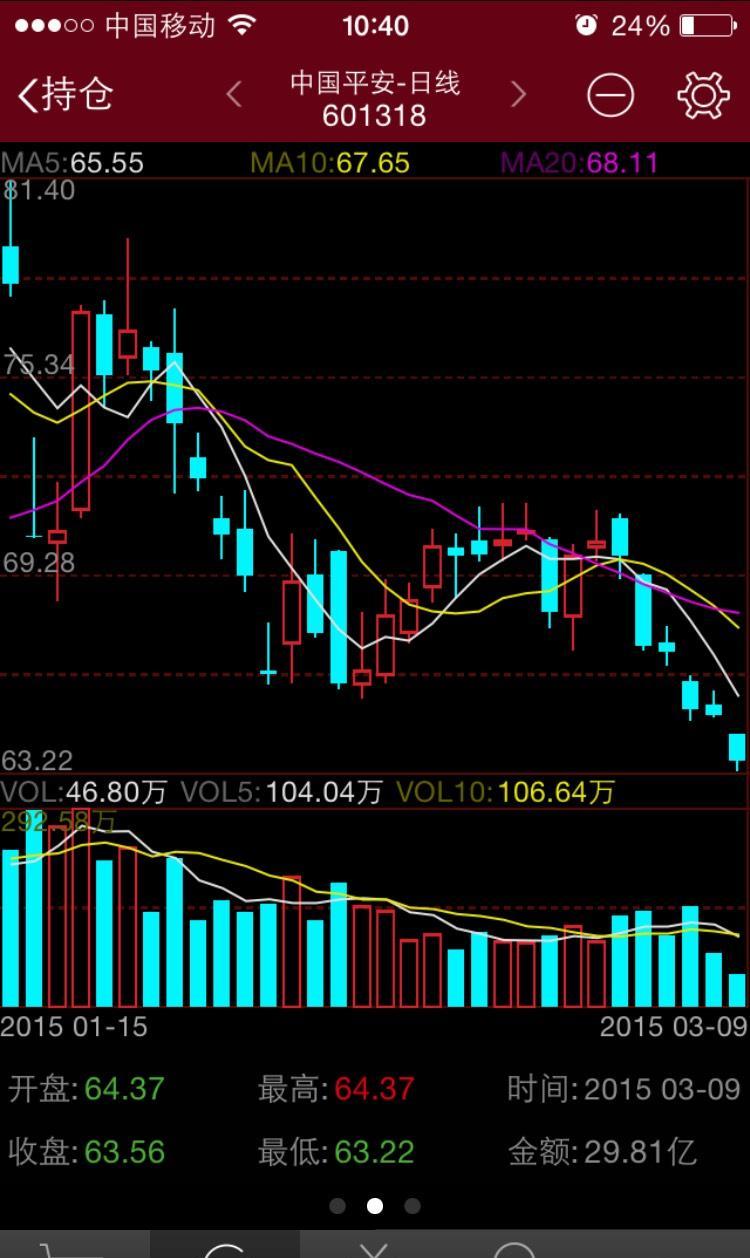
Task: Select stock code 601318
Action: [375, 116]
